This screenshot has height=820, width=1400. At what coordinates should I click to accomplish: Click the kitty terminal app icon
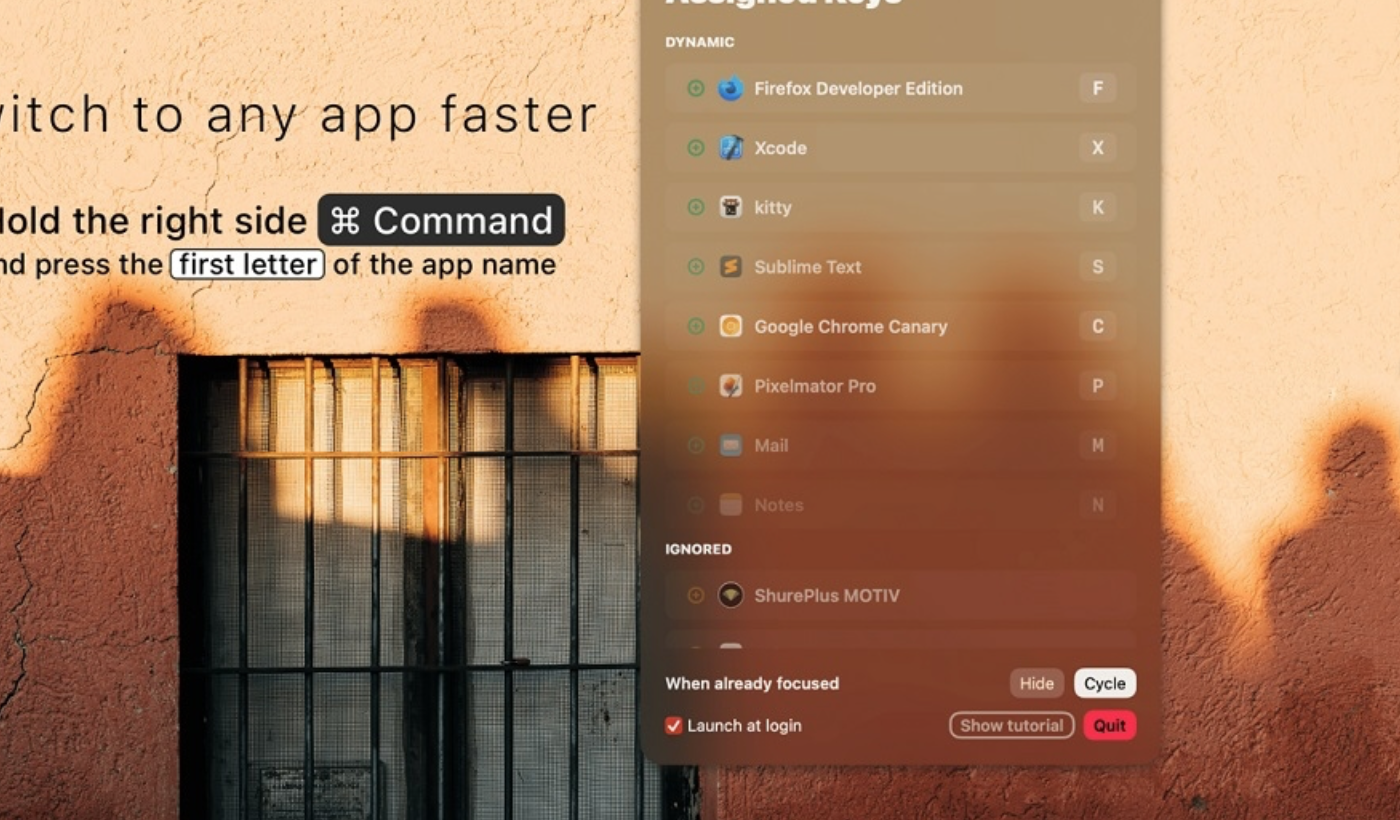tap(731, 207)
